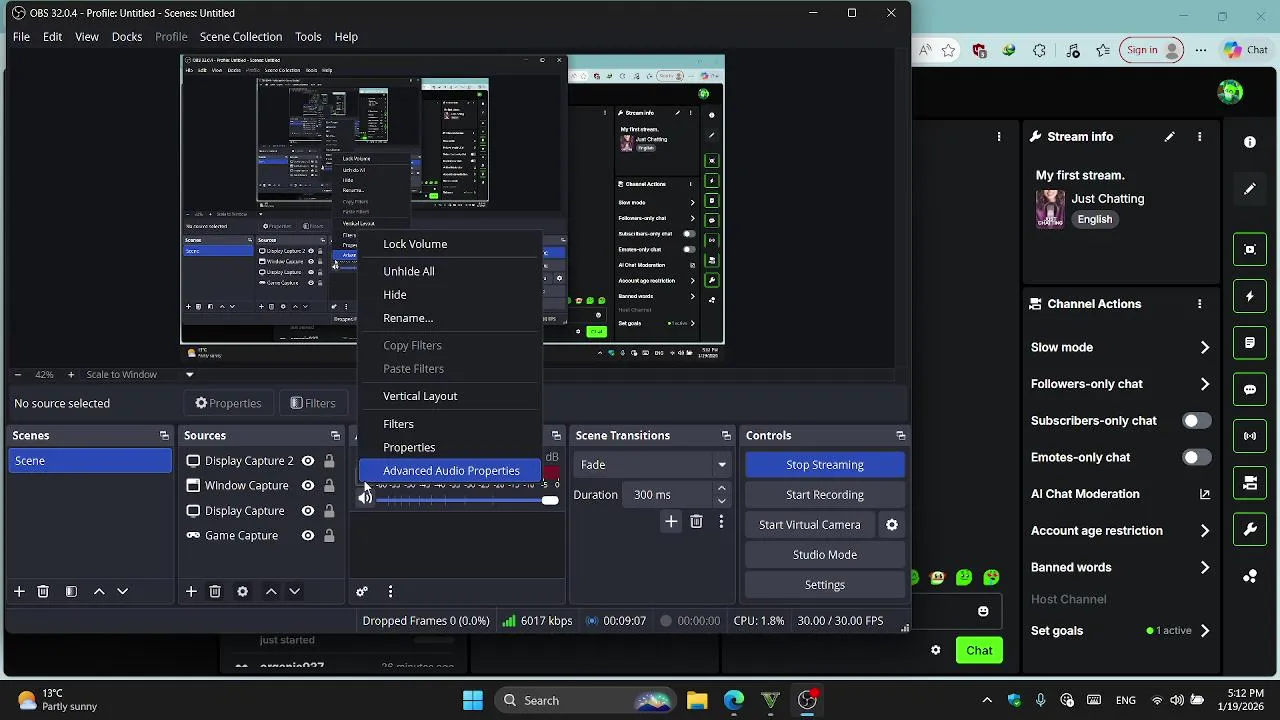Screen dimensions: 1280x720
Task: Expand Set goals chevron
Action: [x=1205, y=631]
